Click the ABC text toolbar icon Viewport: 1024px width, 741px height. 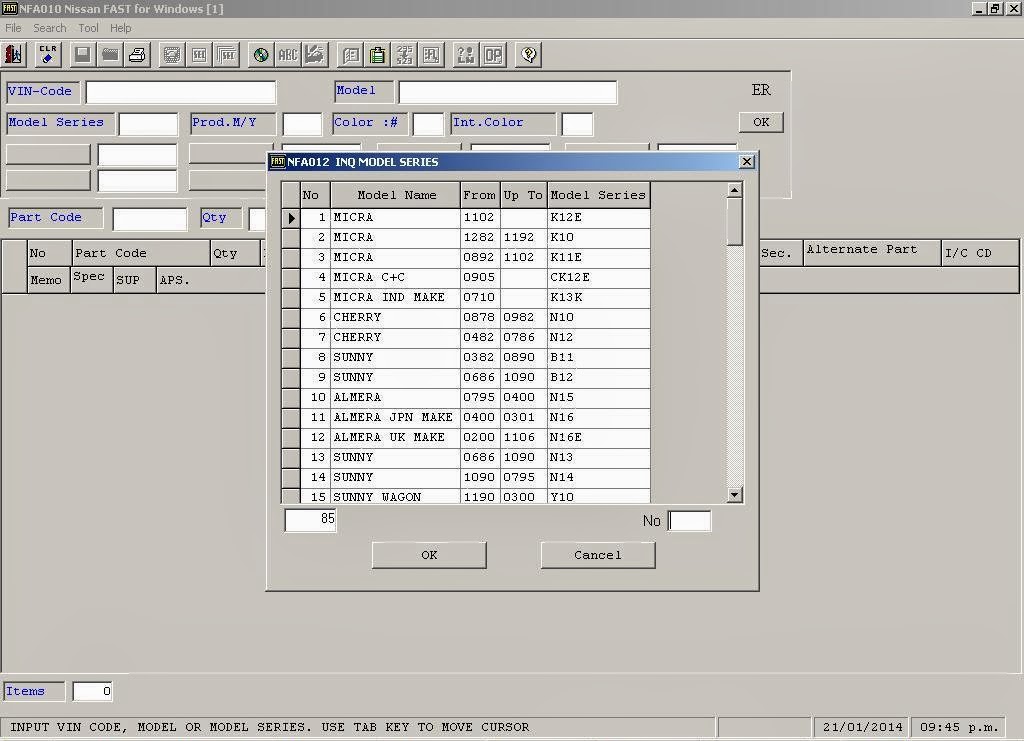pyautogui.click(x=288, y=55)
